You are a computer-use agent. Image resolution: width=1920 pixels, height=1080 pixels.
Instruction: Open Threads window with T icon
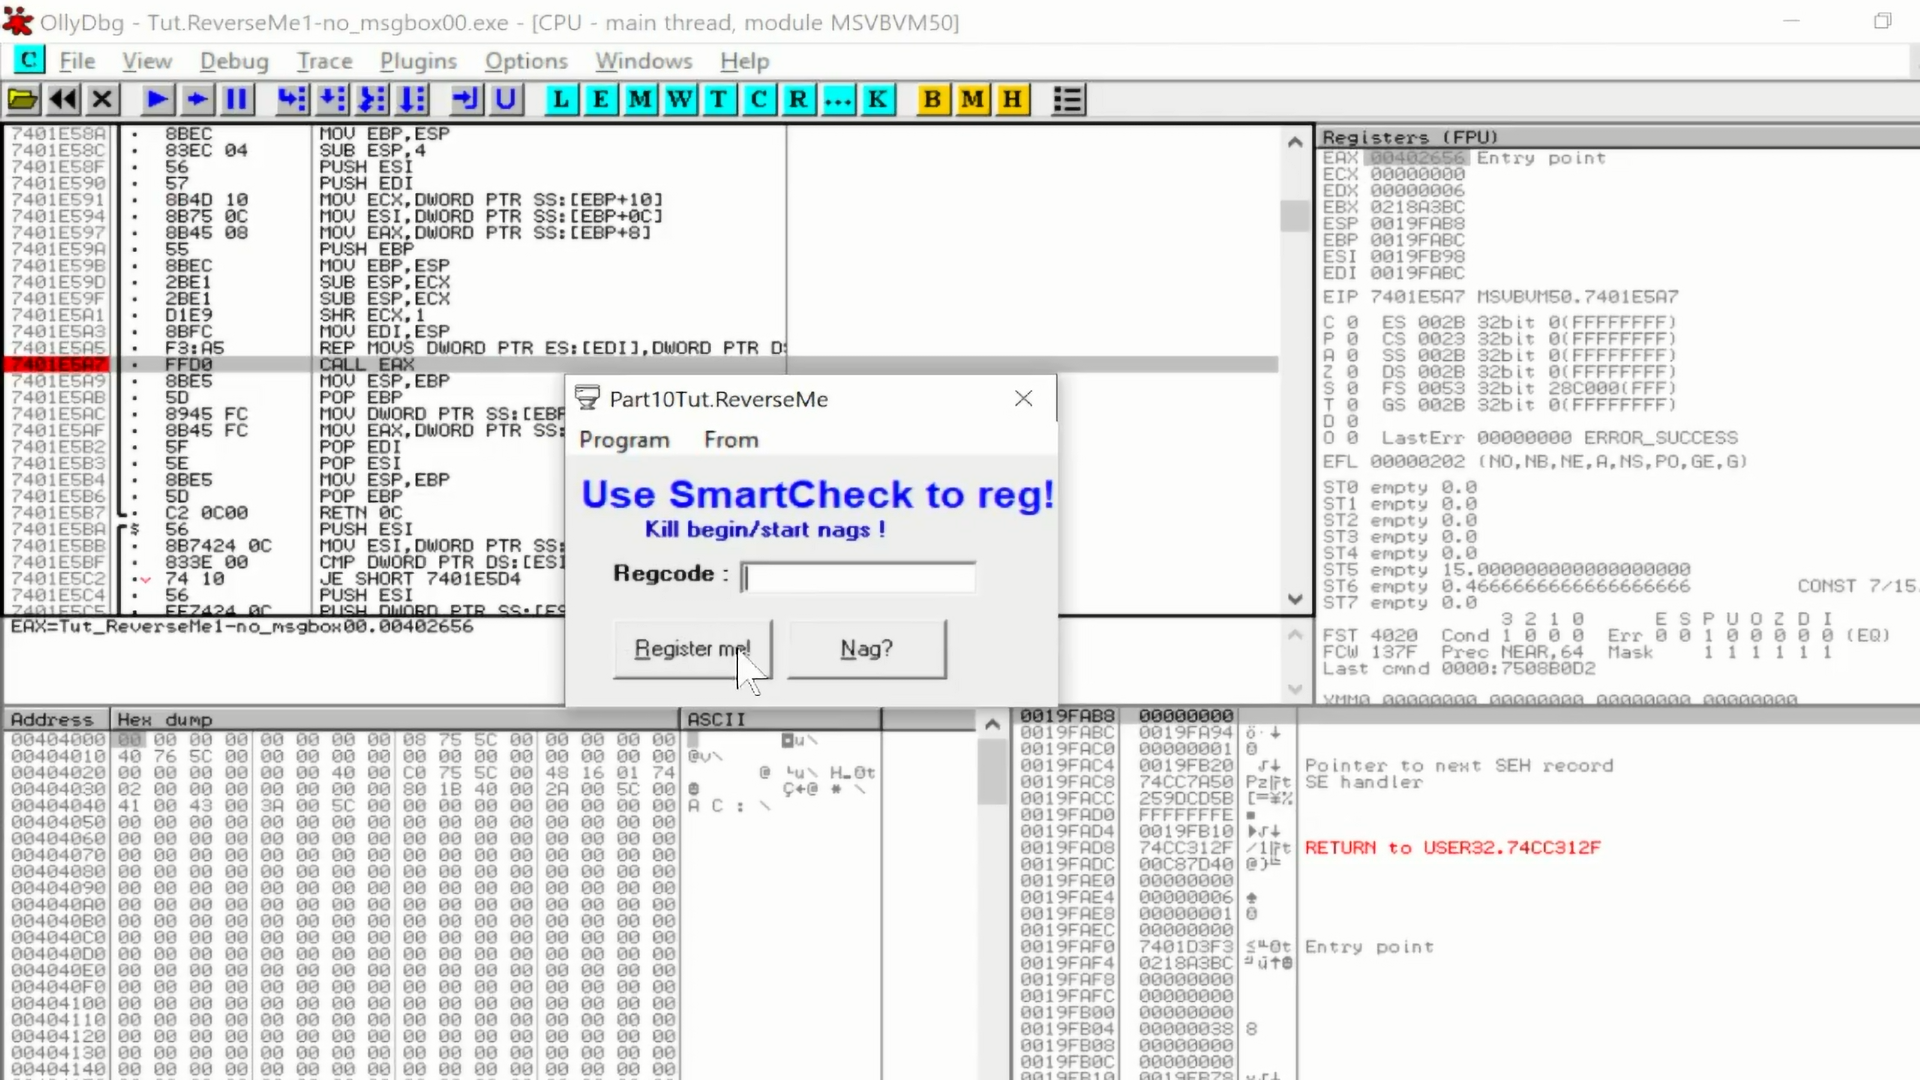[719, 99]
